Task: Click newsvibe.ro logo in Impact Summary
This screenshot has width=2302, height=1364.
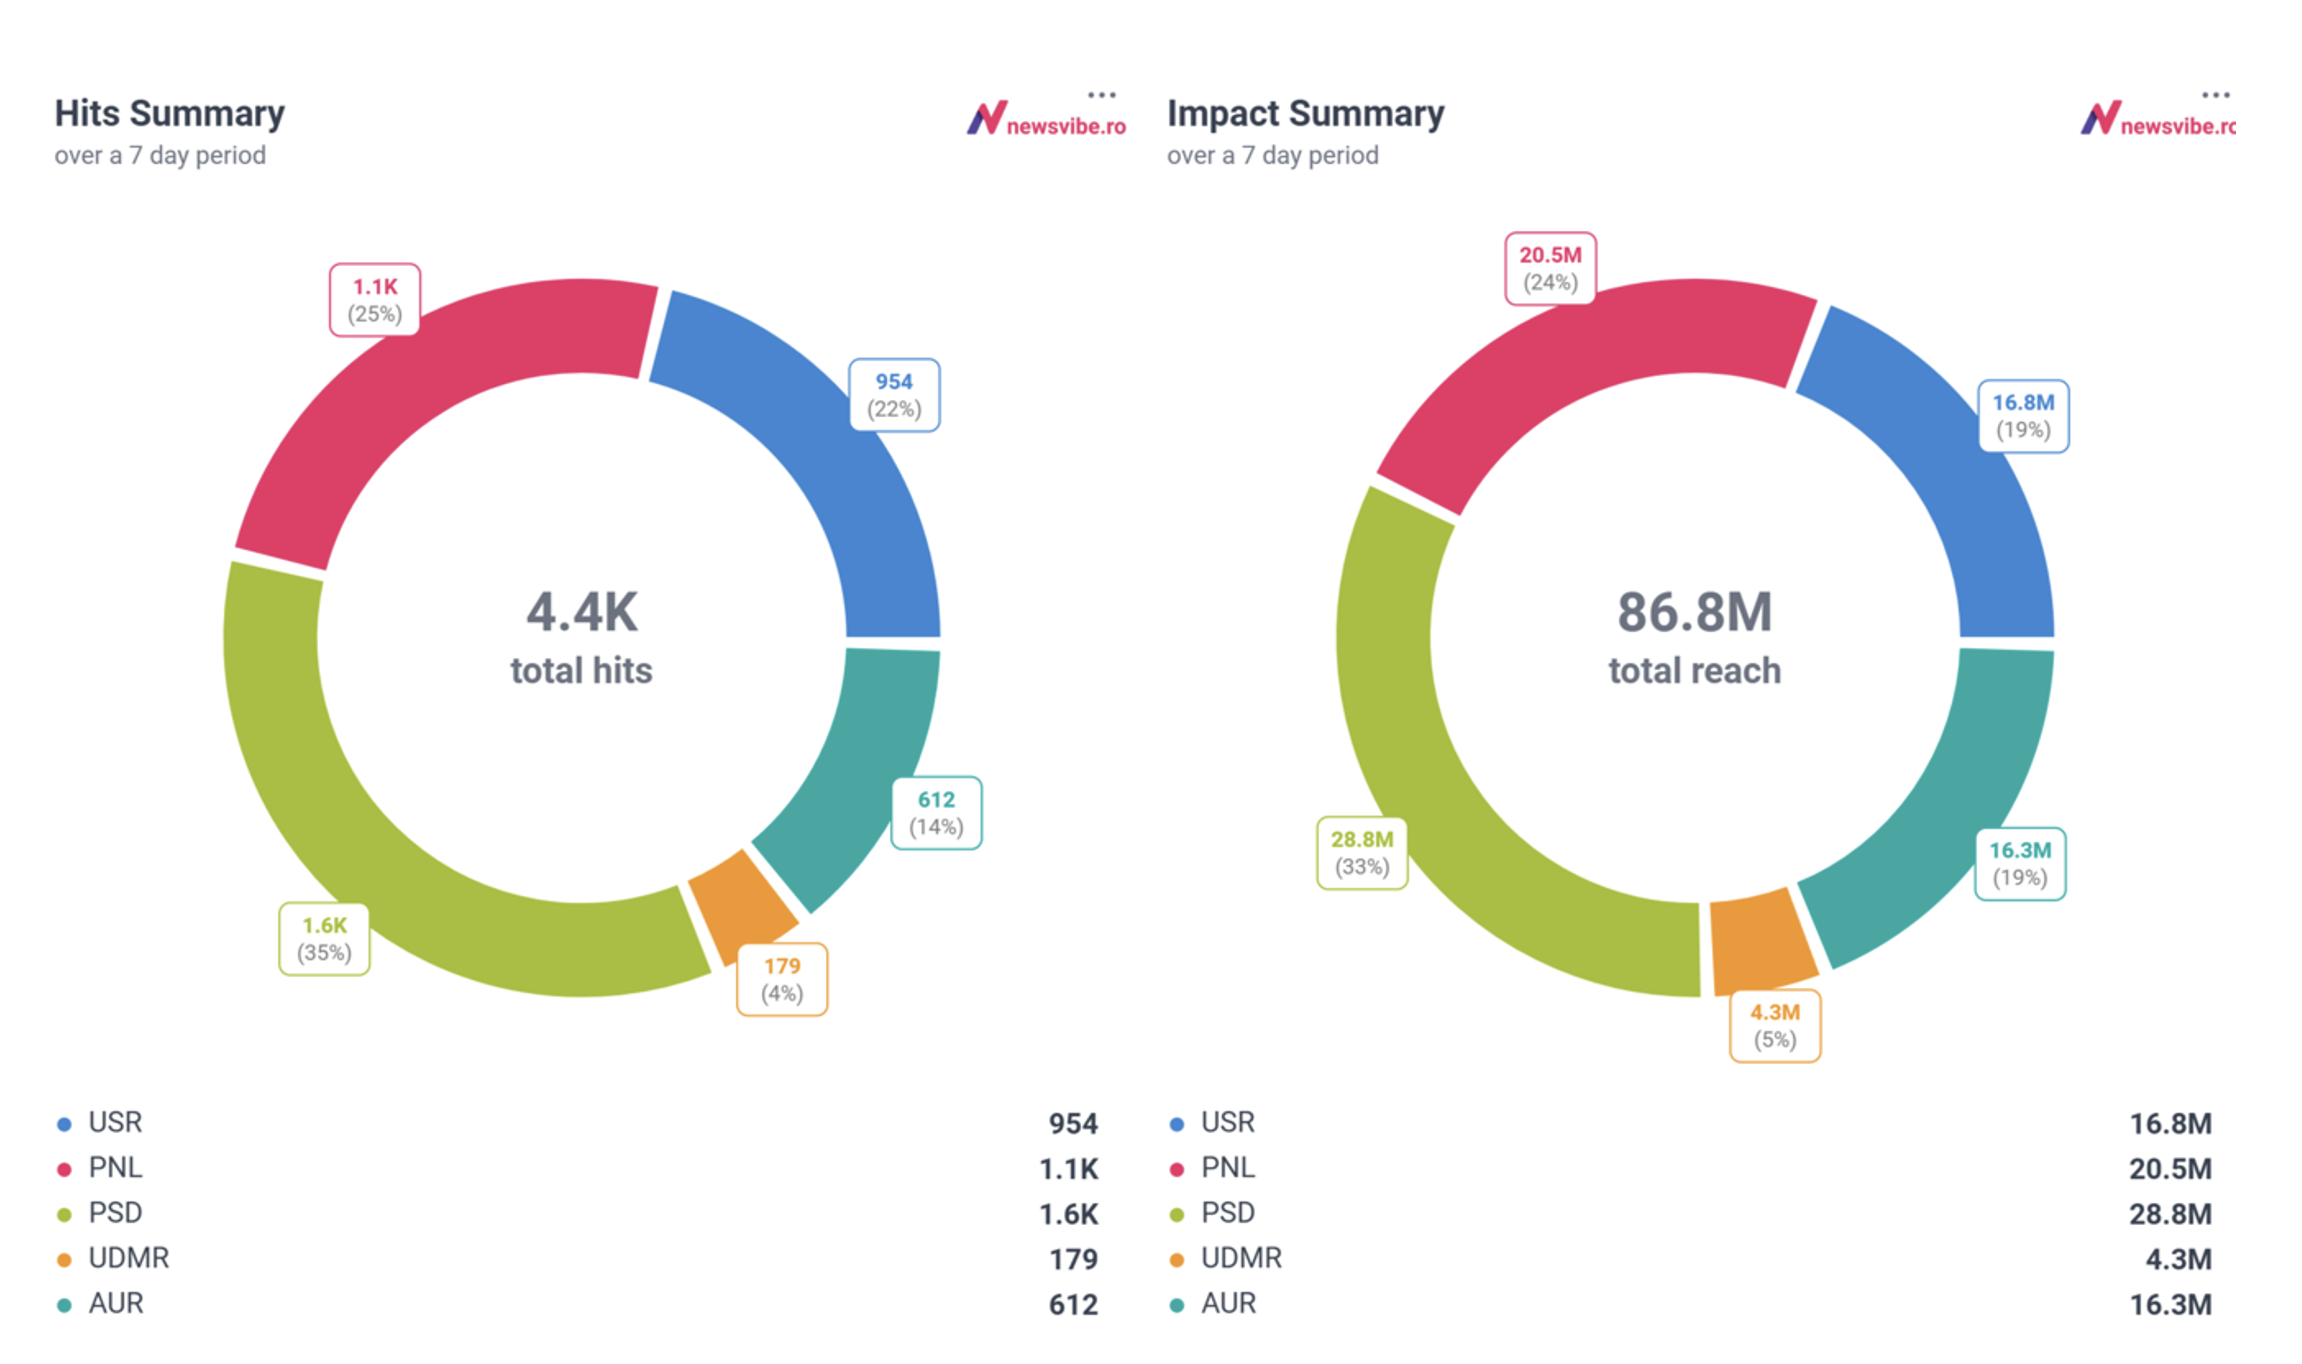Action: coord(2158,120)
